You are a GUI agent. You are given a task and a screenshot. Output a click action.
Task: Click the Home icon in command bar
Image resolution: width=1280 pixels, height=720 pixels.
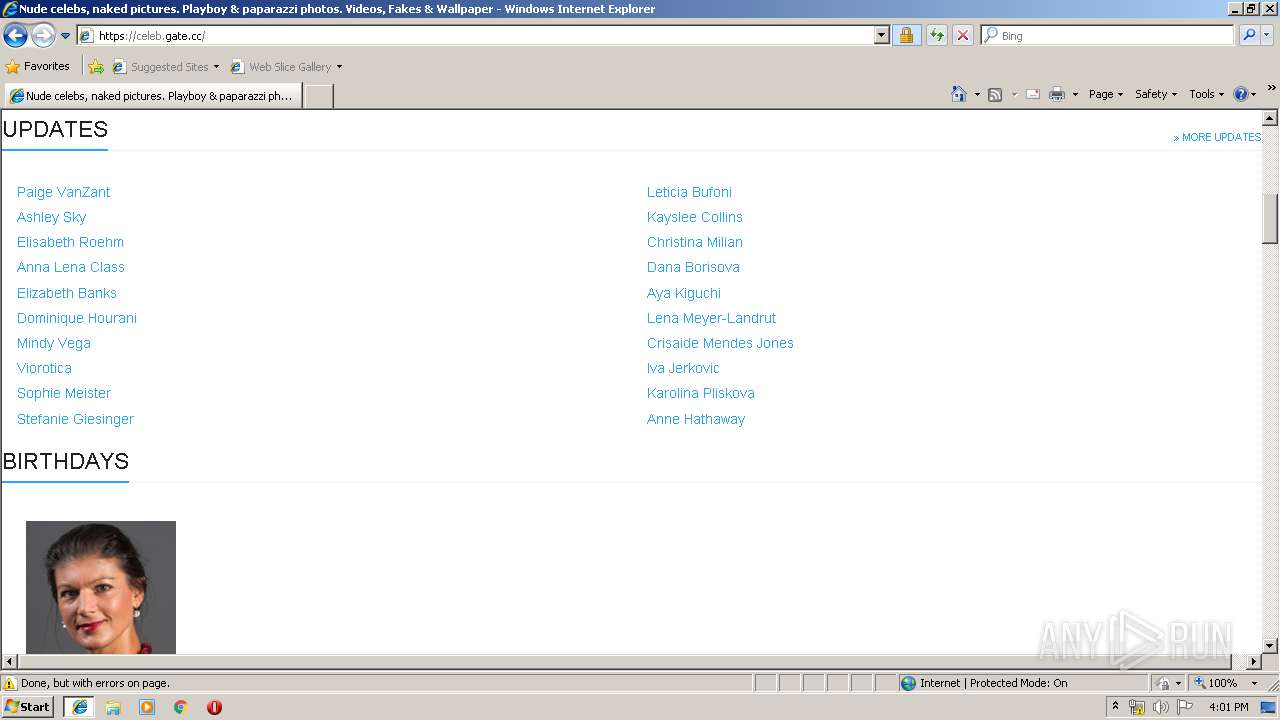click(x=959, y=94)
